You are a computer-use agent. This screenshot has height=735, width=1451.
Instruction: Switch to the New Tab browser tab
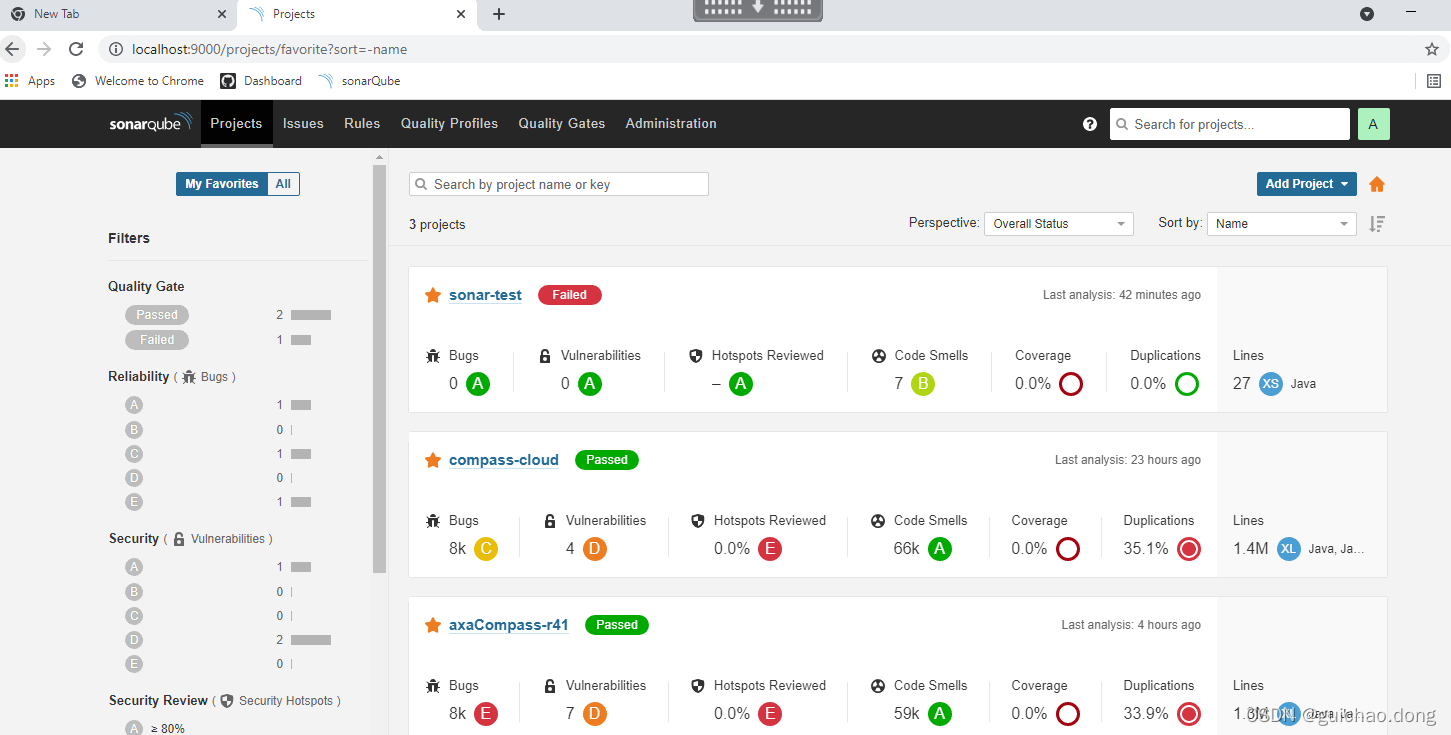[x=116, y=14]
